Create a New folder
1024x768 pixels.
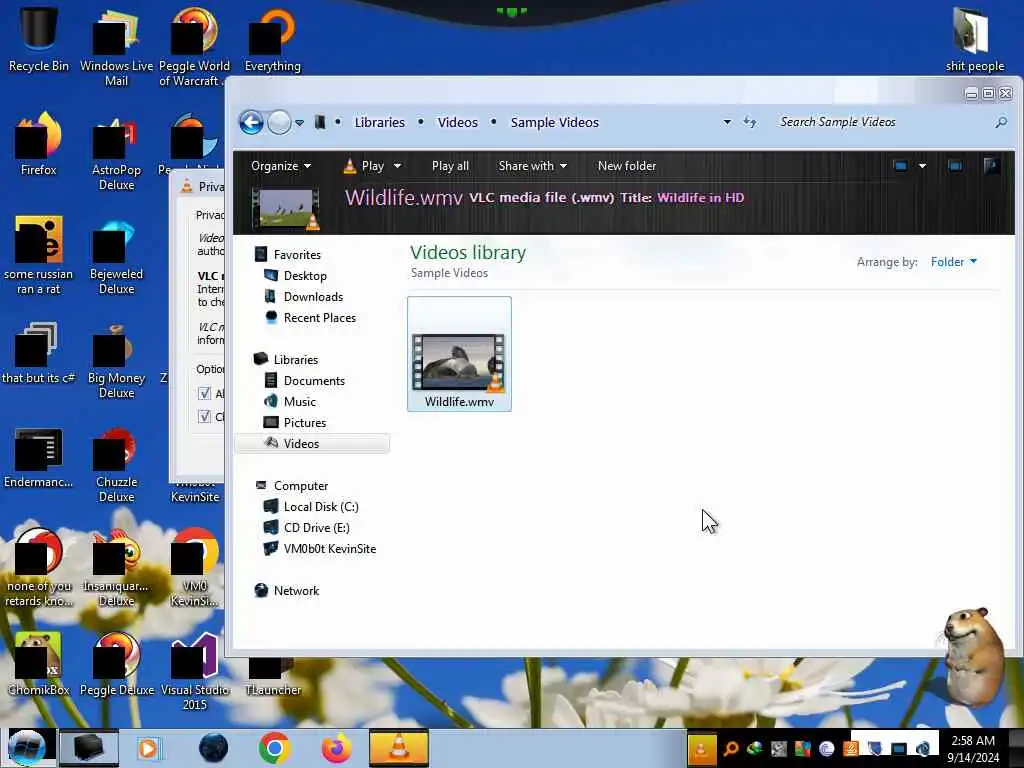click(627, 166)
